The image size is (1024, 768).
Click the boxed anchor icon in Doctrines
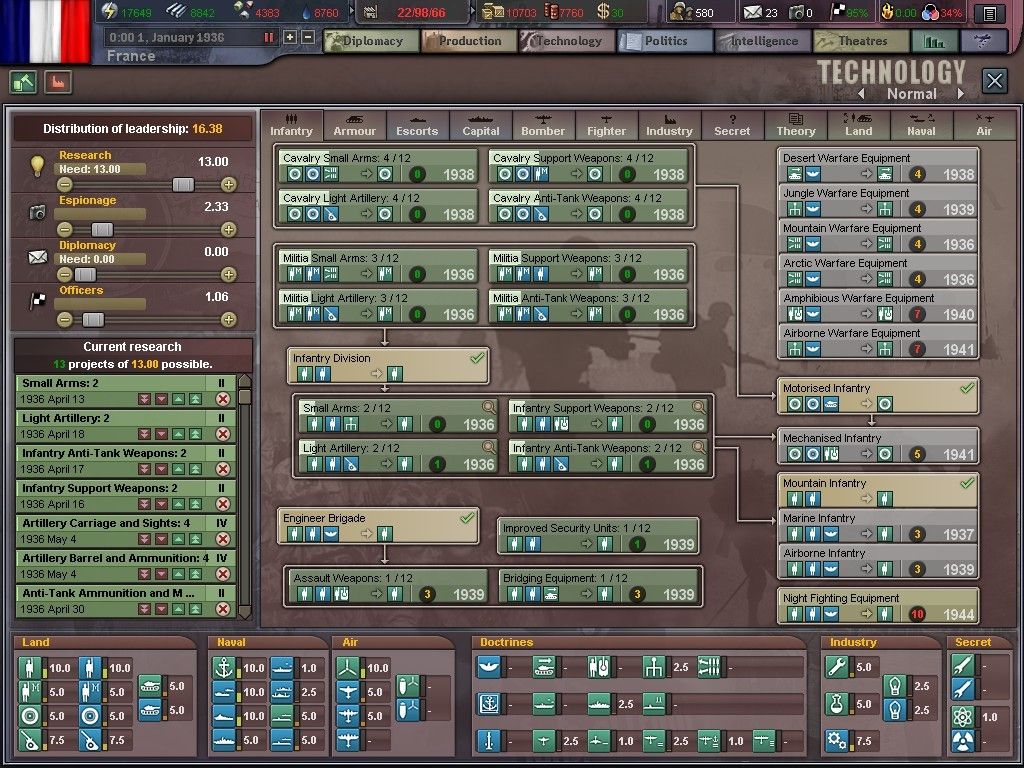488,704
